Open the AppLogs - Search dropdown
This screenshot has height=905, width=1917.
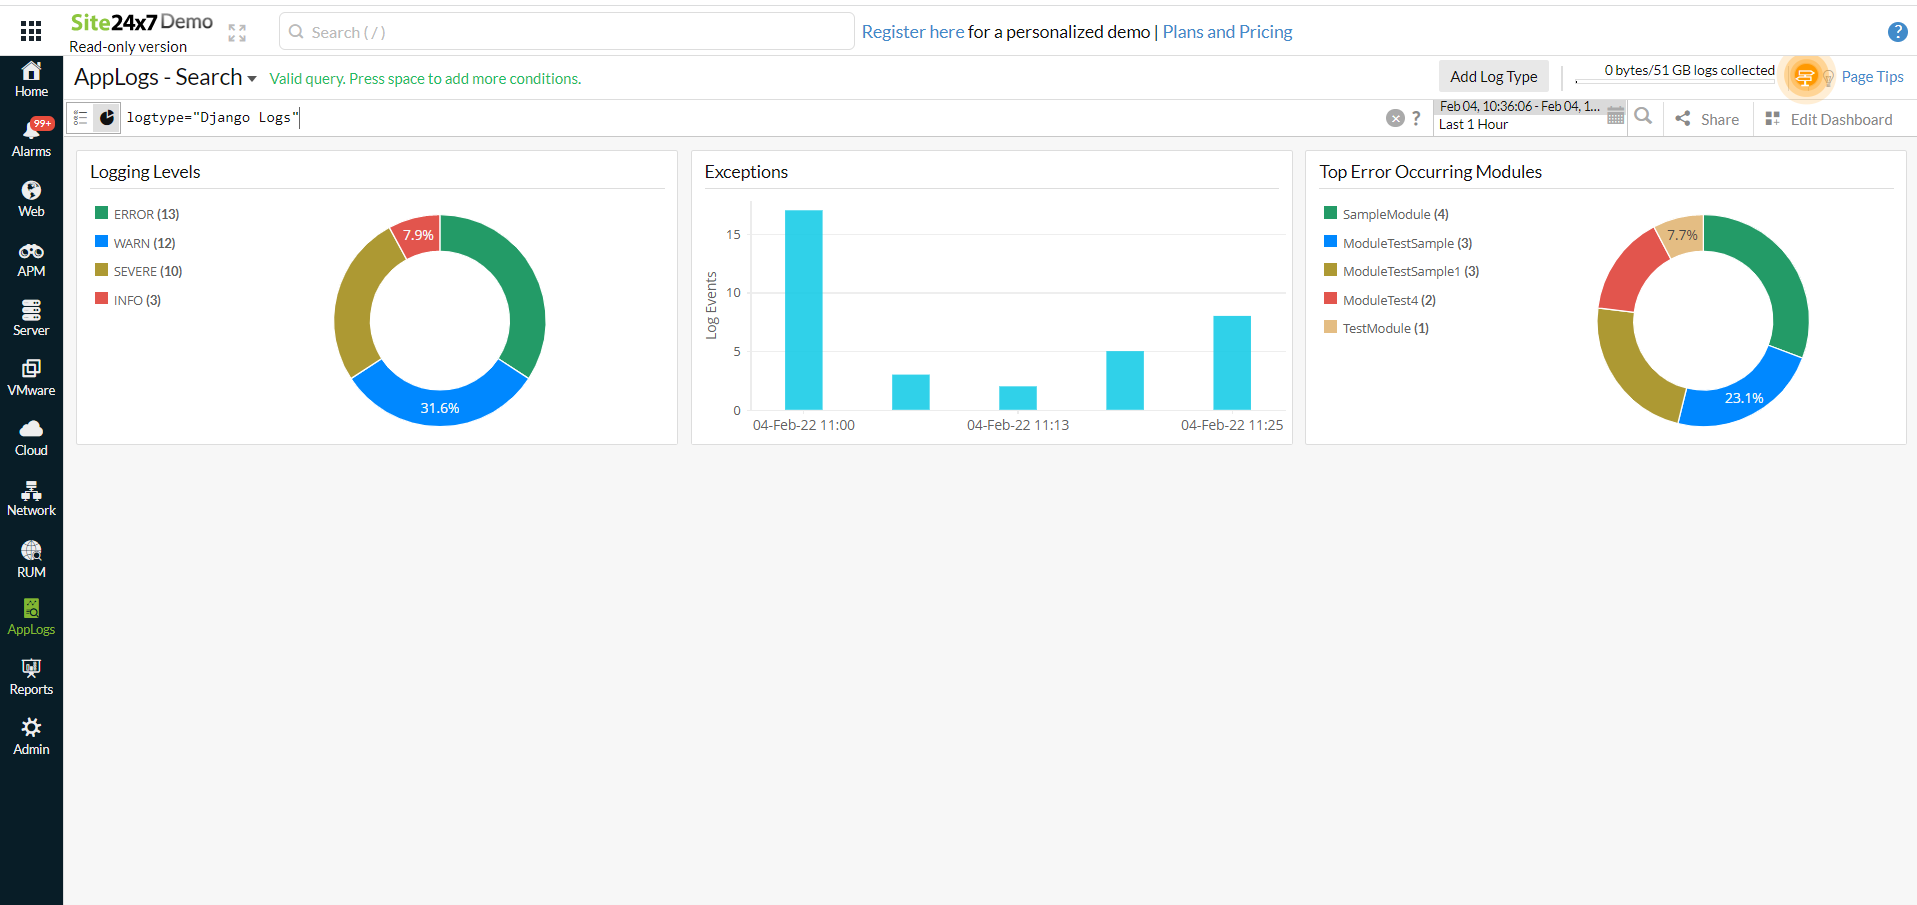point(252,77)
